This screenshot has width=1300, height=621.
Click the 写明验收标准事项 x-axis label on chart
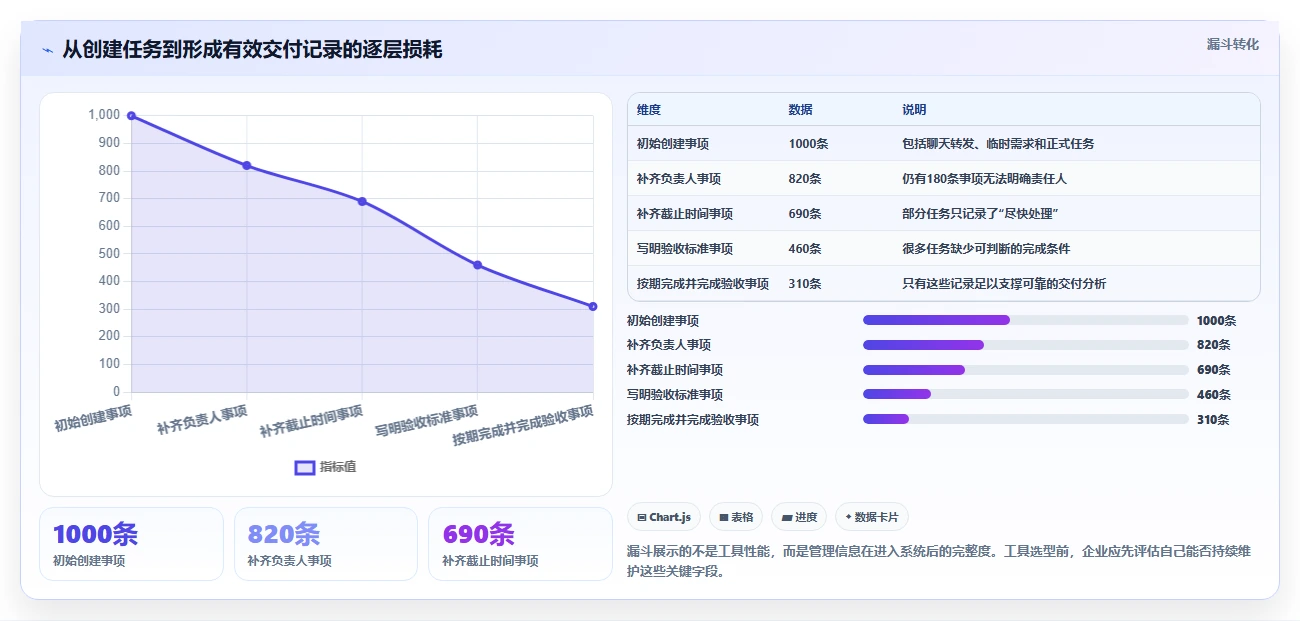(x=427, y=421)
